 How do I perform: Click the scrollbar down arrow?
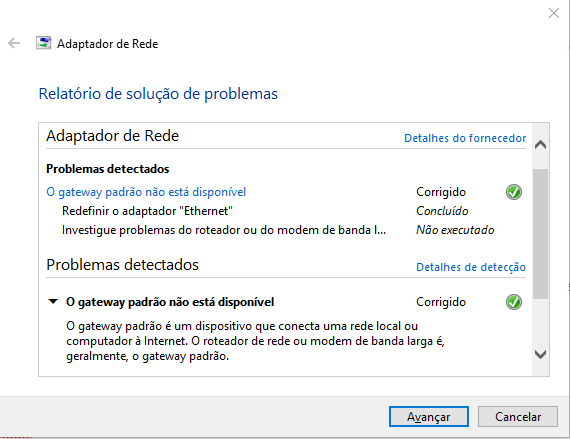tap(541, 354)
